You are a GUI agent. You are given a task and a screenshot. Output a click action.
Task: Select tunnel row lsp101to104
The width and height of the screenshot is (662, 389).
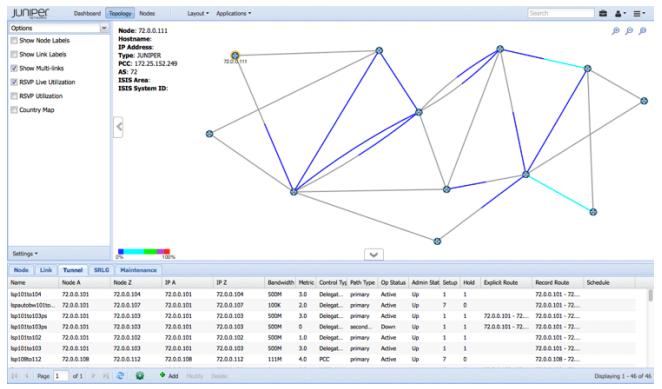pyautogui.click(x=322, y=294)
